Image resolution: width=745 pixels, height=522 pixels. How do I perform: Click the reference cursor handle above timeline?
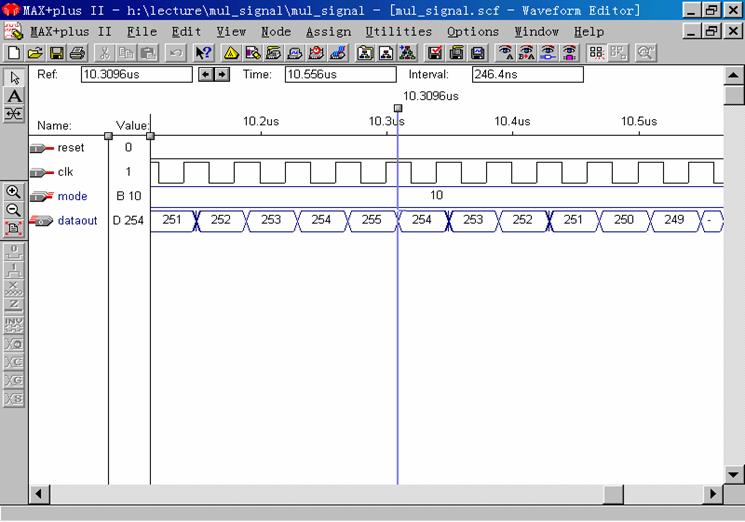398,108
